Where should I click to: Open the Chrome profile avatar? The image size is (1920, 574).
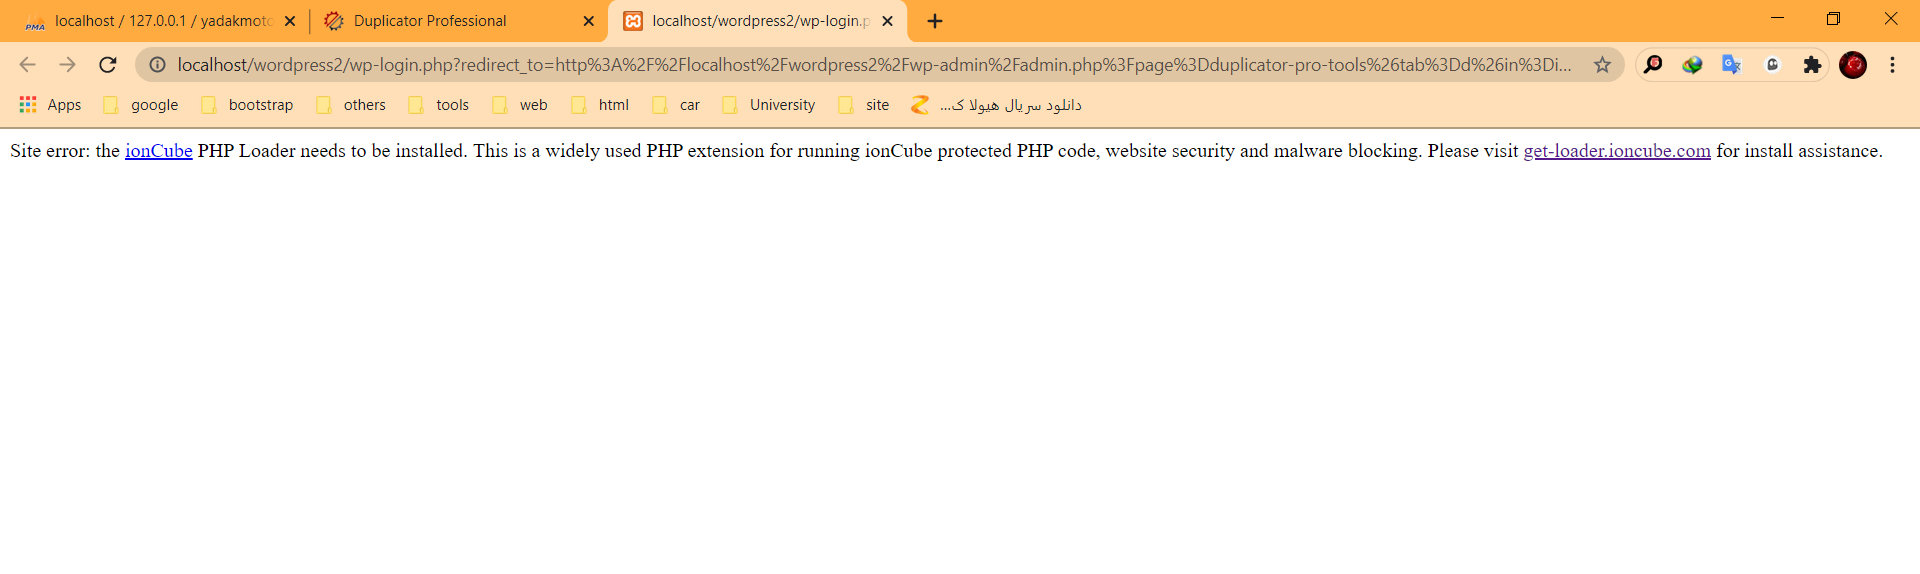coord(1853,65)
